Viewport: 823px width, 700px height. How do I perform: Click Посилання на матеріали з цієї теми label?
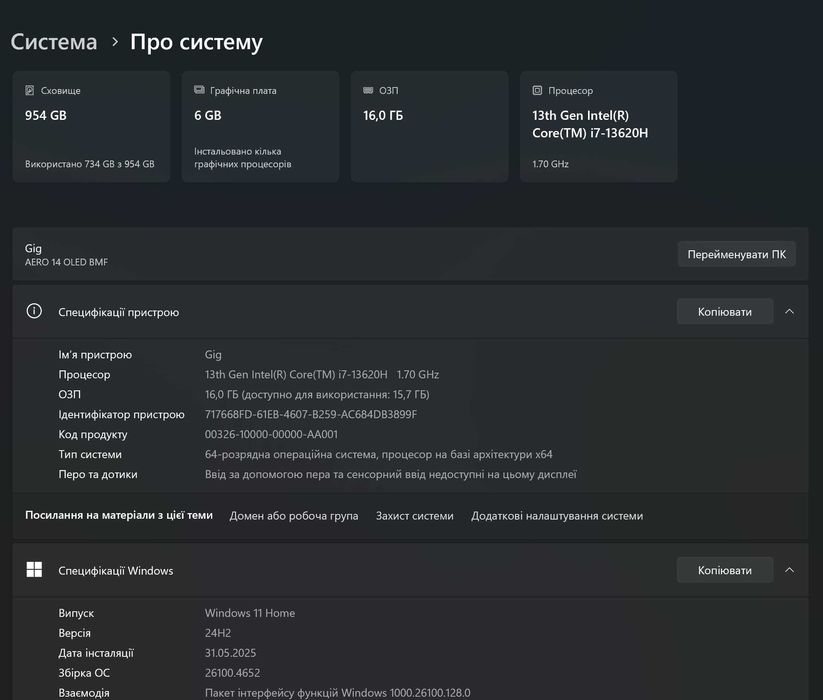coord(119,515)
